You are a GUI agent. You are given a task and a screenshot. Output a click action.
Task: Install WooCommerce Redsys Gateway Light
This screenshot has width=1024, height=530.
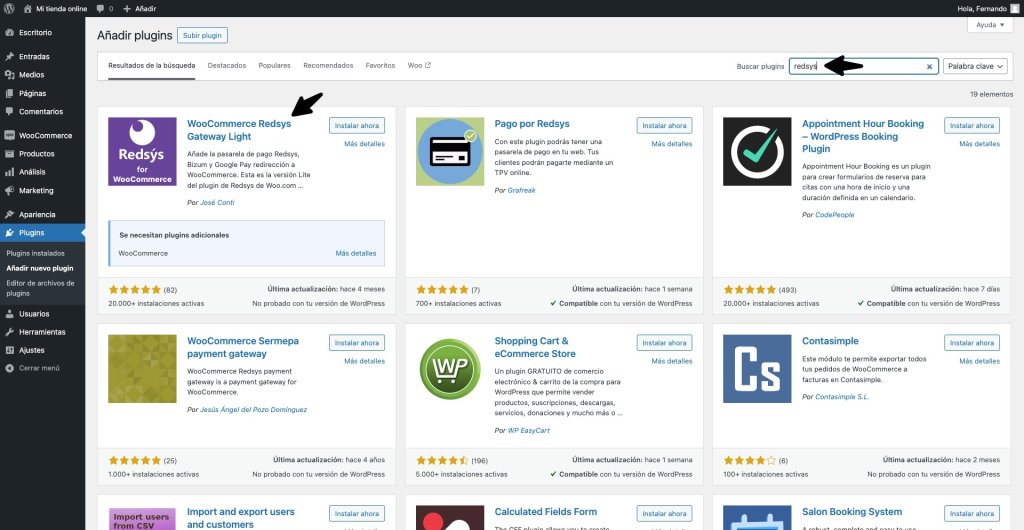click(x=357, y=125)
